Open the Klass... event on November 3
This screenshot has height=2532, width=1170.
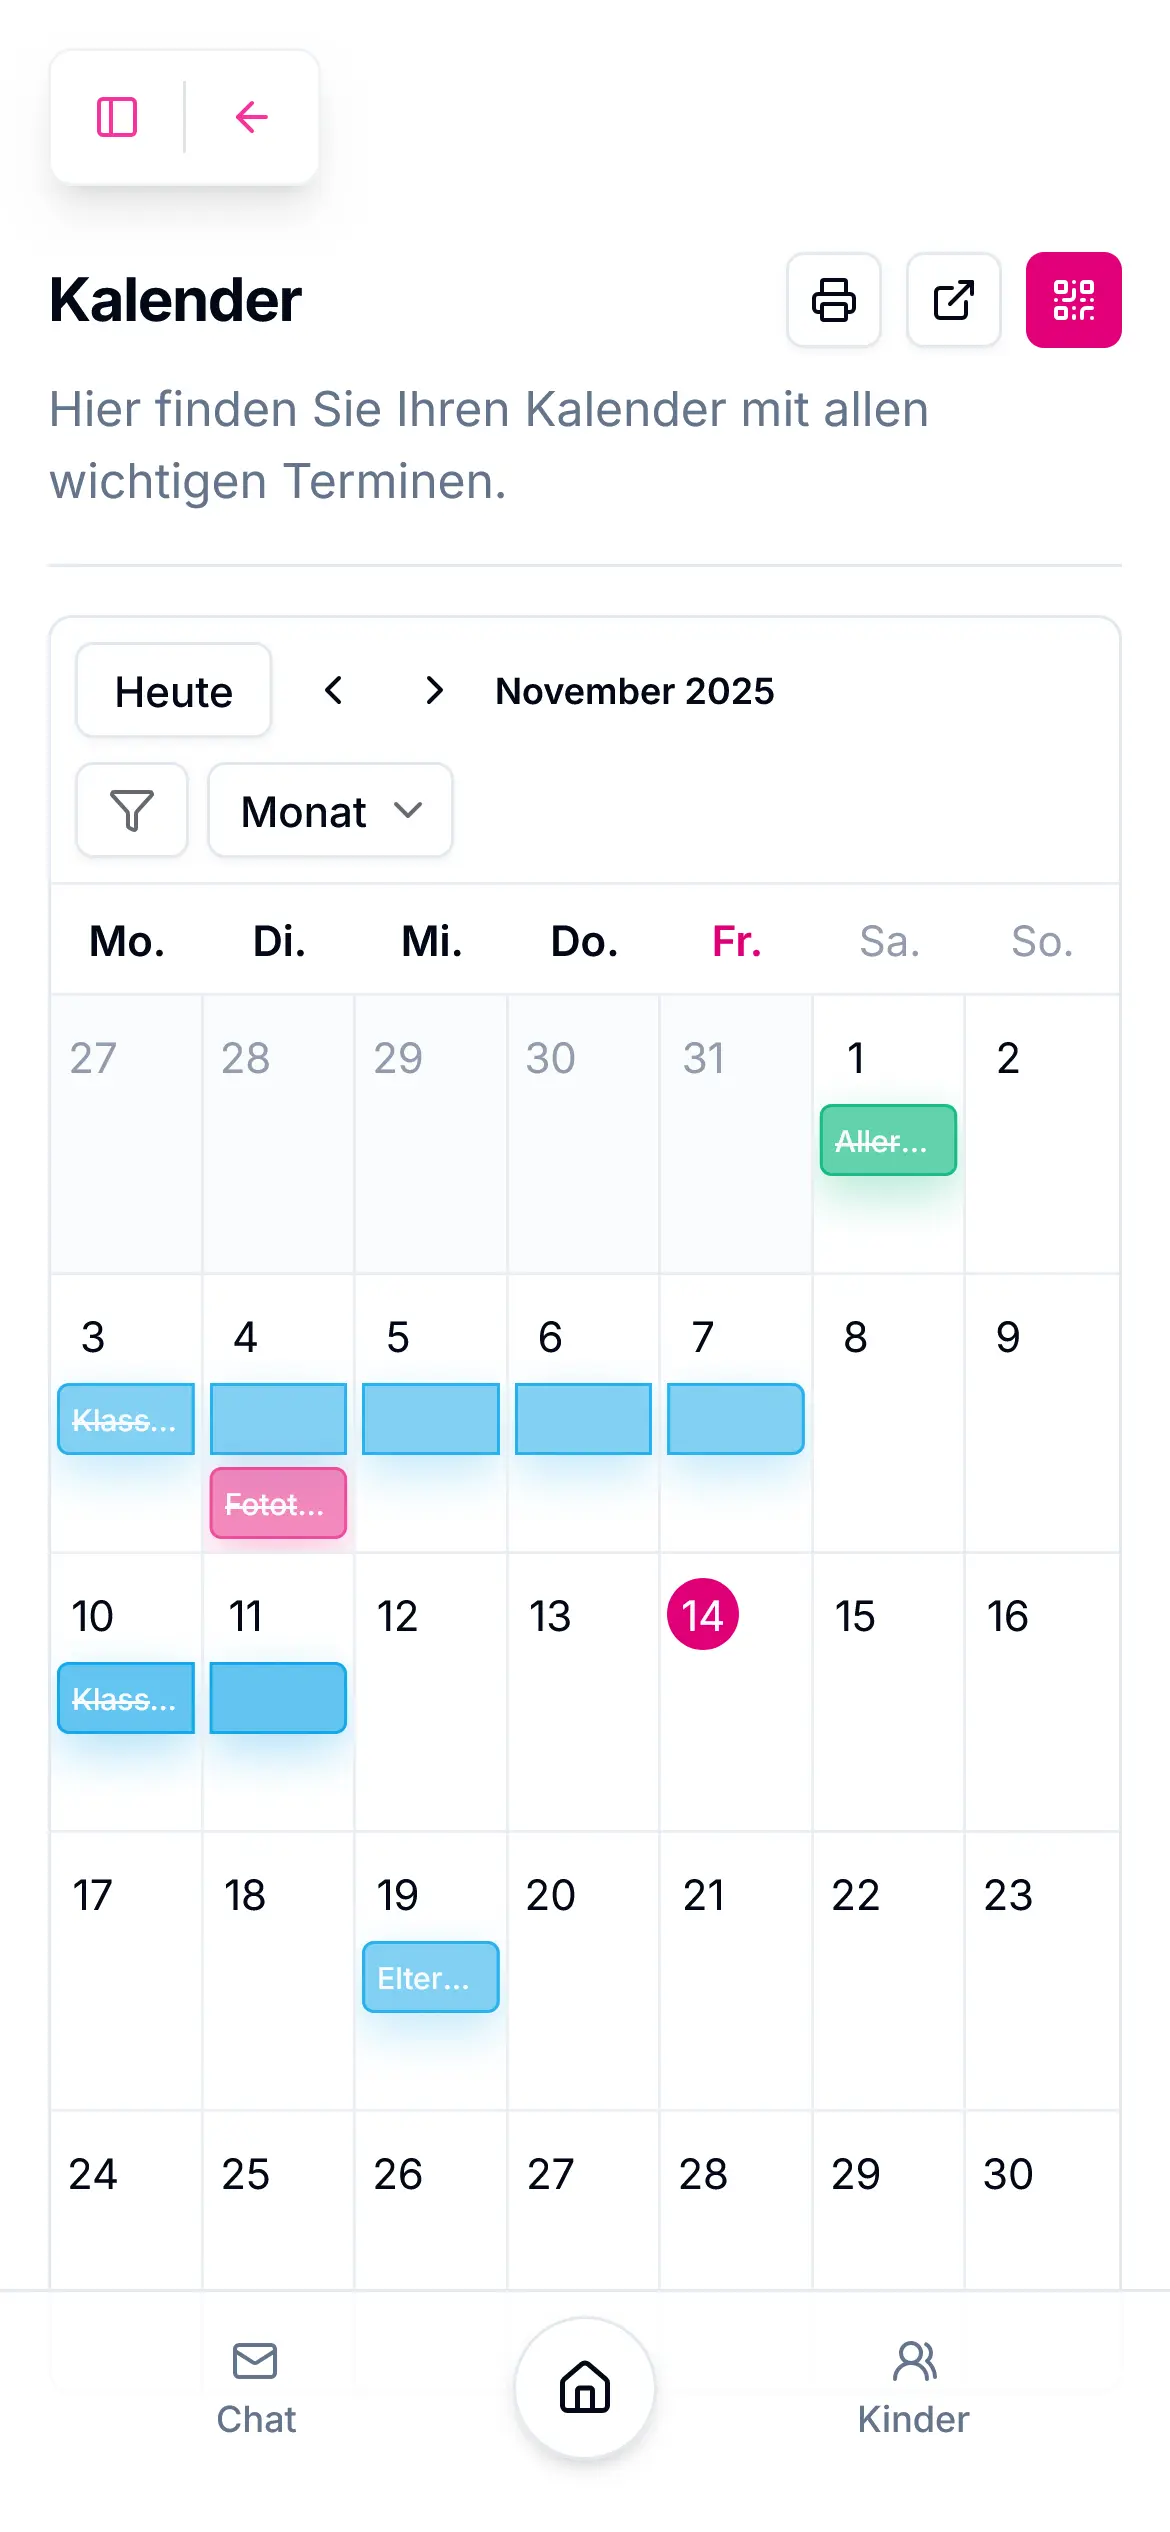[x=126, y=1419]
